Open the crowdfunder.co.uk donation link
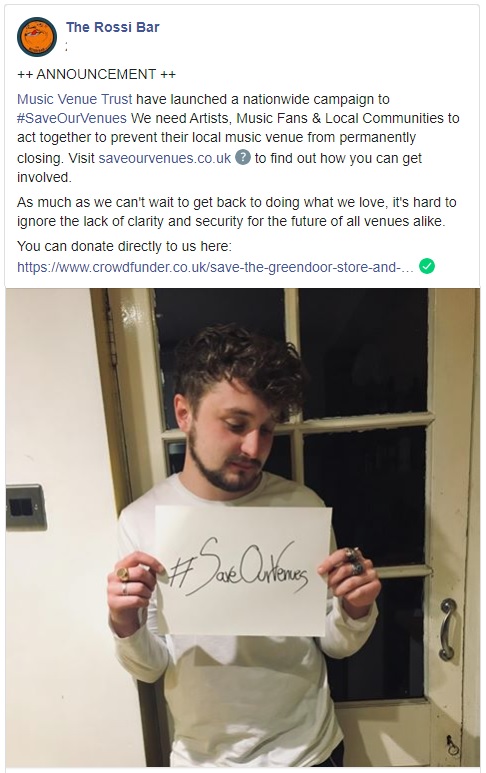Screen dimensions: 486x773 (x=215, y=267)
